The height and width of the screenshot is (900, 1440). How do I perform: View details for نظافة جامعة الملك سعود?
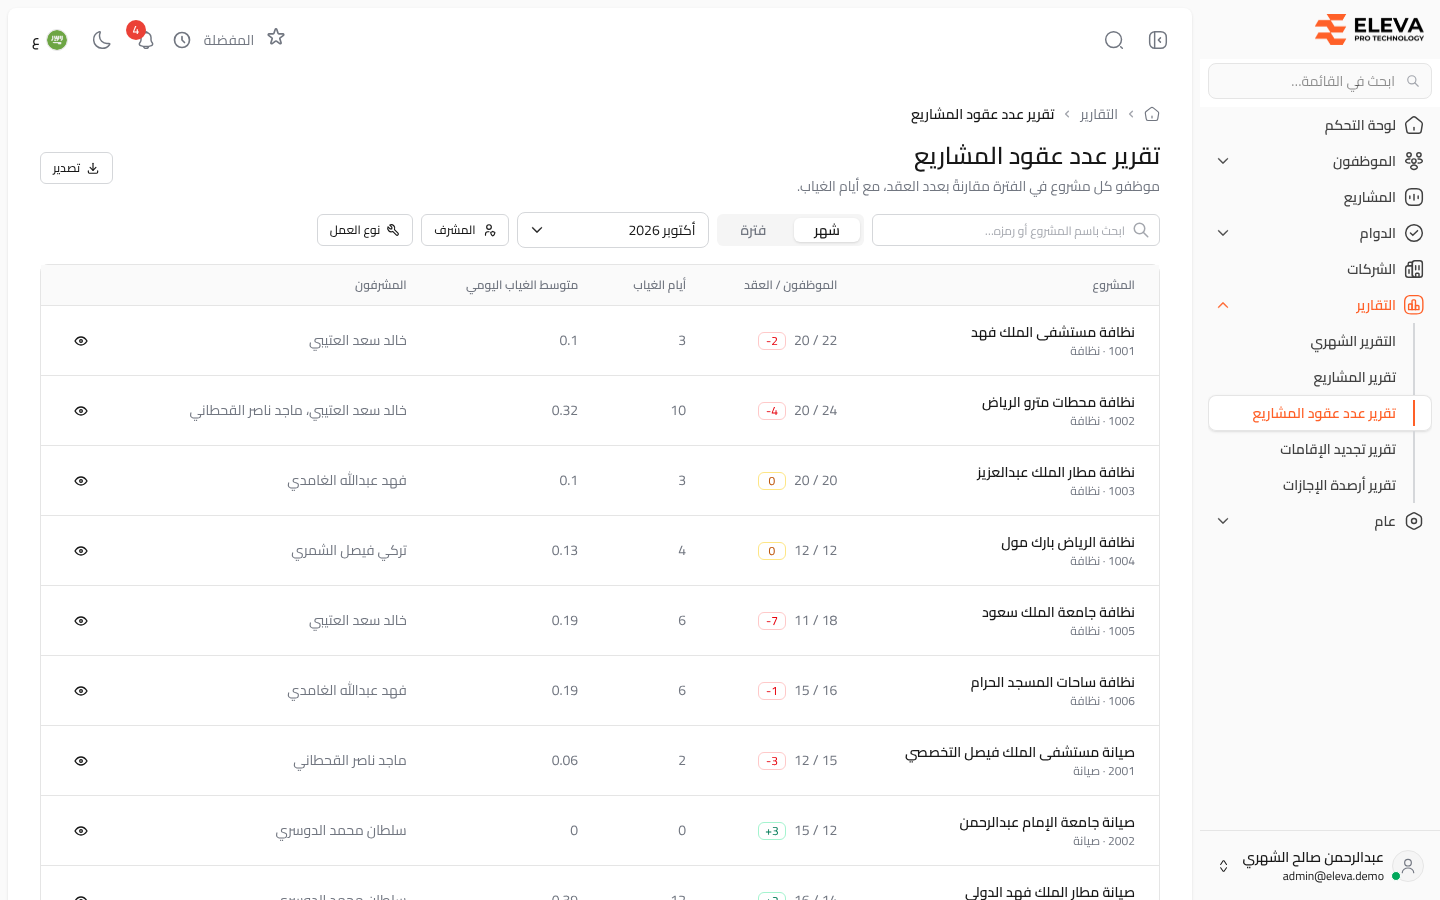pyautogui.click(x=81, y=621)
